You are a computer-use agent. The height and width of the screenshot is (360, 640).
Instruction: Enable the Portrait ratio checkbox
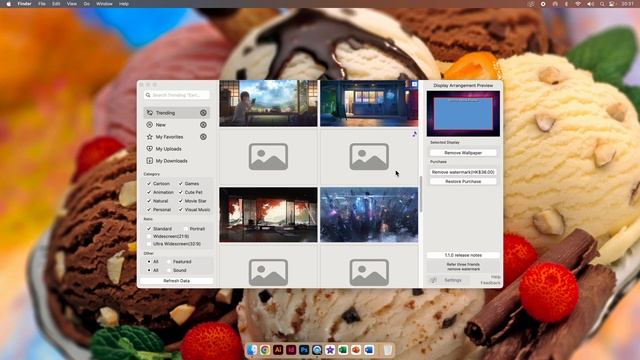(186, 229)
